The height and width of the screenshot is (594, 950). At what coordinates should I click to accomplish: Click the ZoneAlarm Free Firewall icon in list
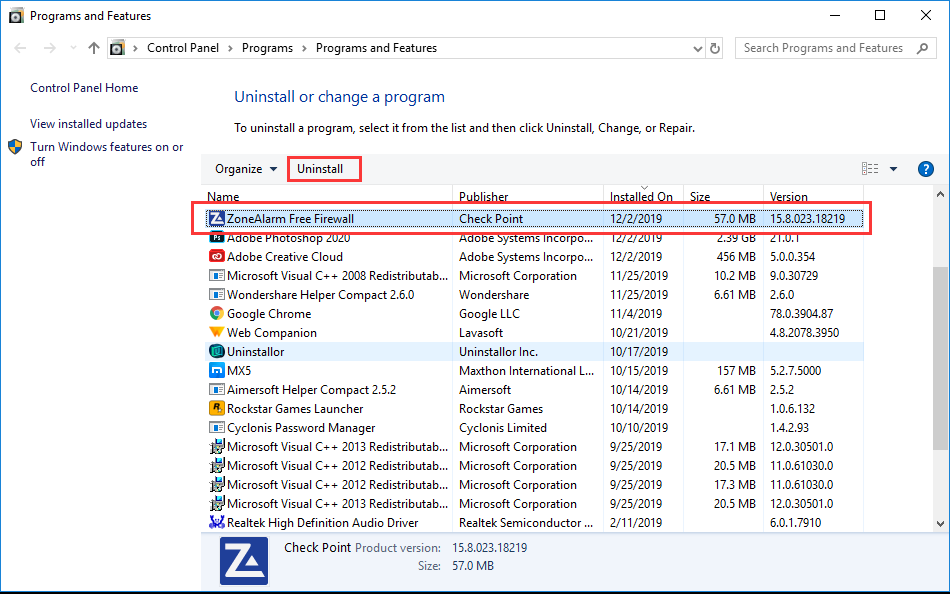(x=216, y=218)
